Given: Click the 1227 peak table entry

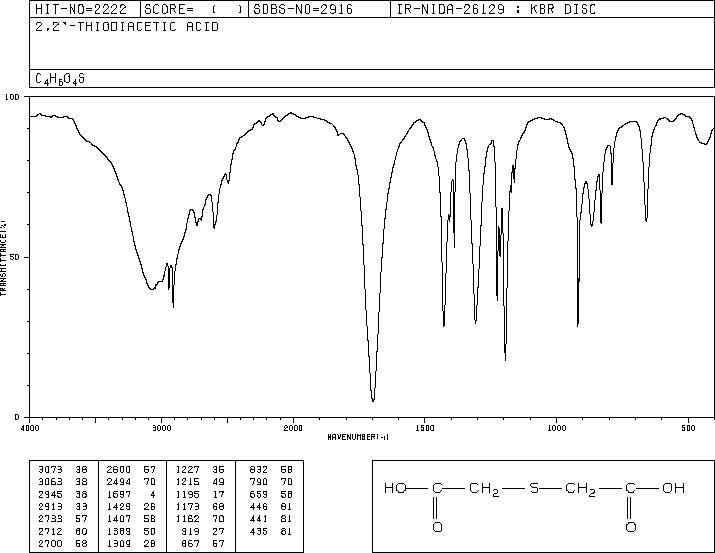Looking at the screenshot, I should (x=187, y=470).
